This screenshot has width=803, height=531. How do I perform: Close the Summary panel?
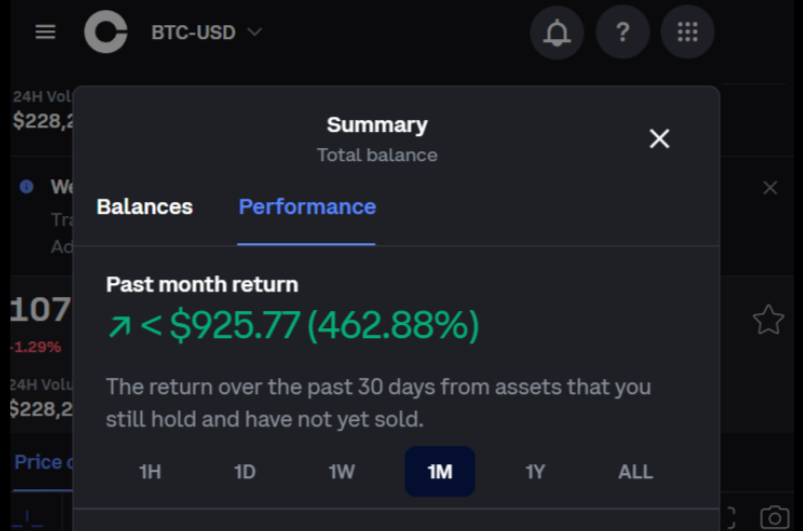pos(659,138)
